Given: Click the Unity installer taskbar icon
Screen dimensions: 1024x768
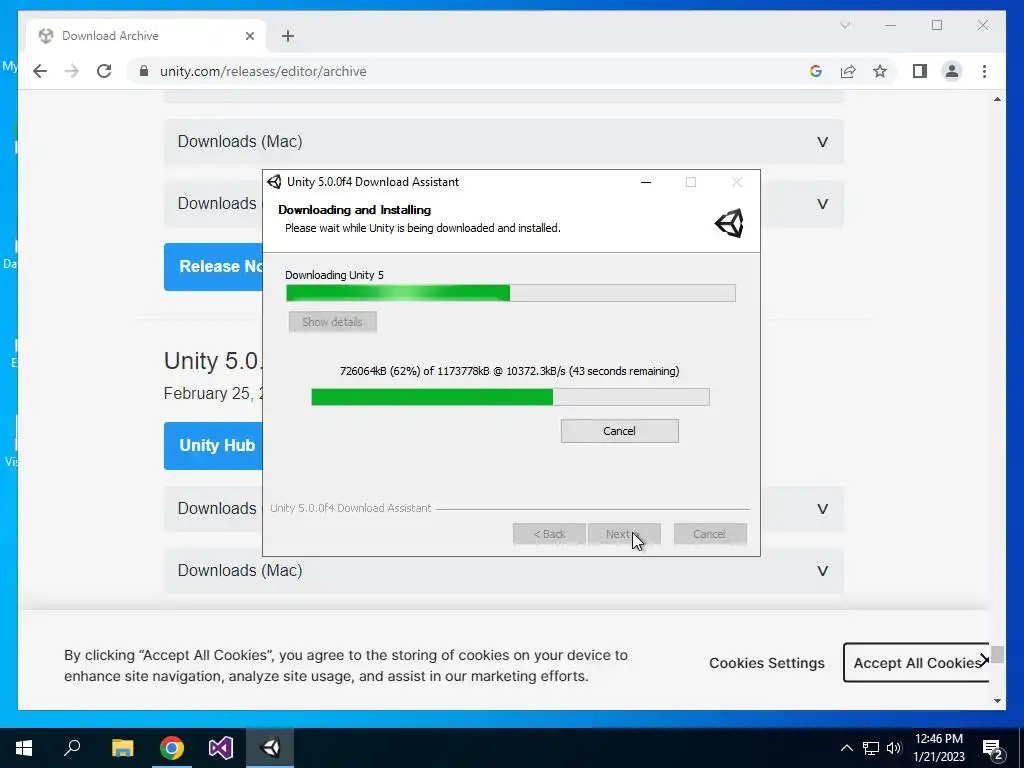Looking at the screenshot, I should 270,748.
